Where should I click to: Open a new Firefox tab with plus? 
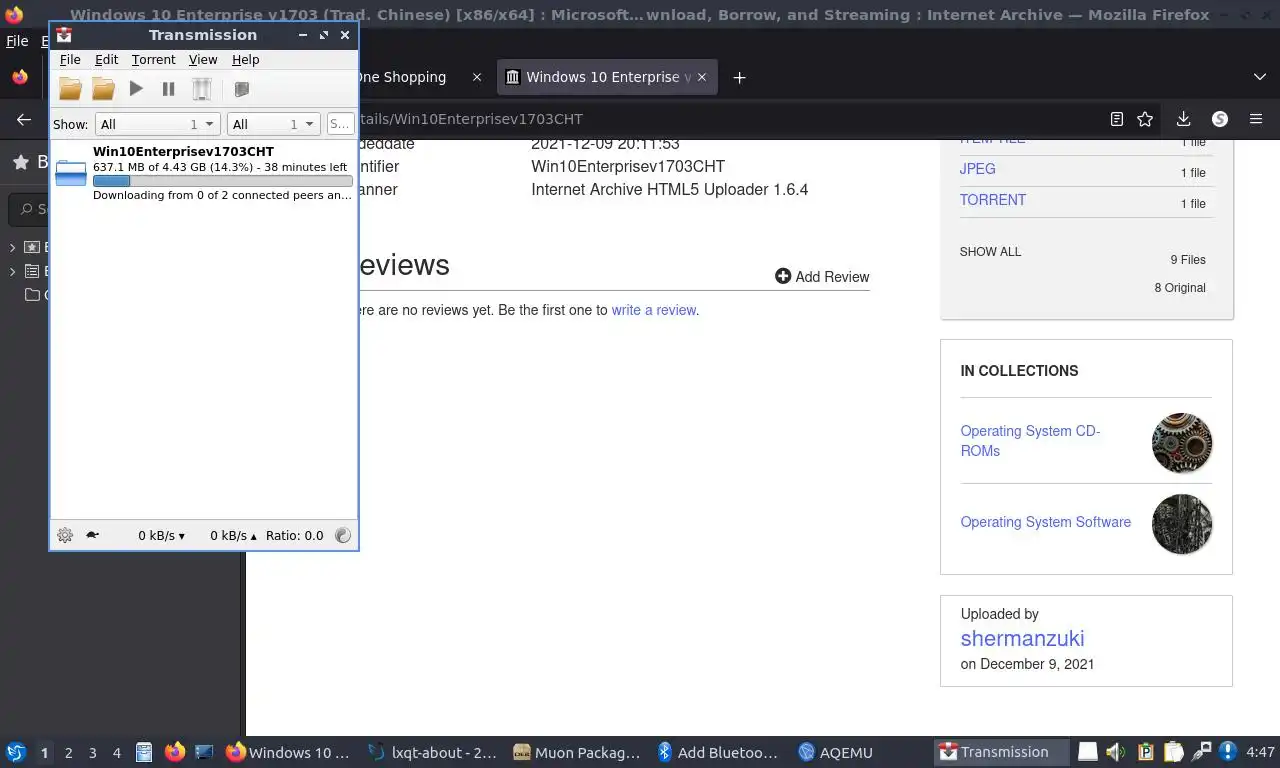[x=739, y=77]
